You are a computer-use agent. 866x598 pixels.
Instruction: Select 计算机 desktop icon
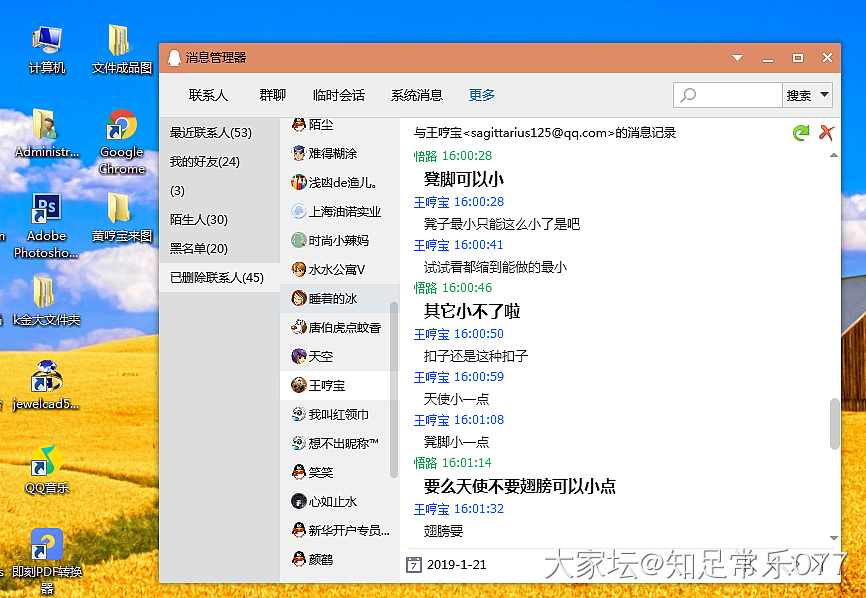[46, 50]
